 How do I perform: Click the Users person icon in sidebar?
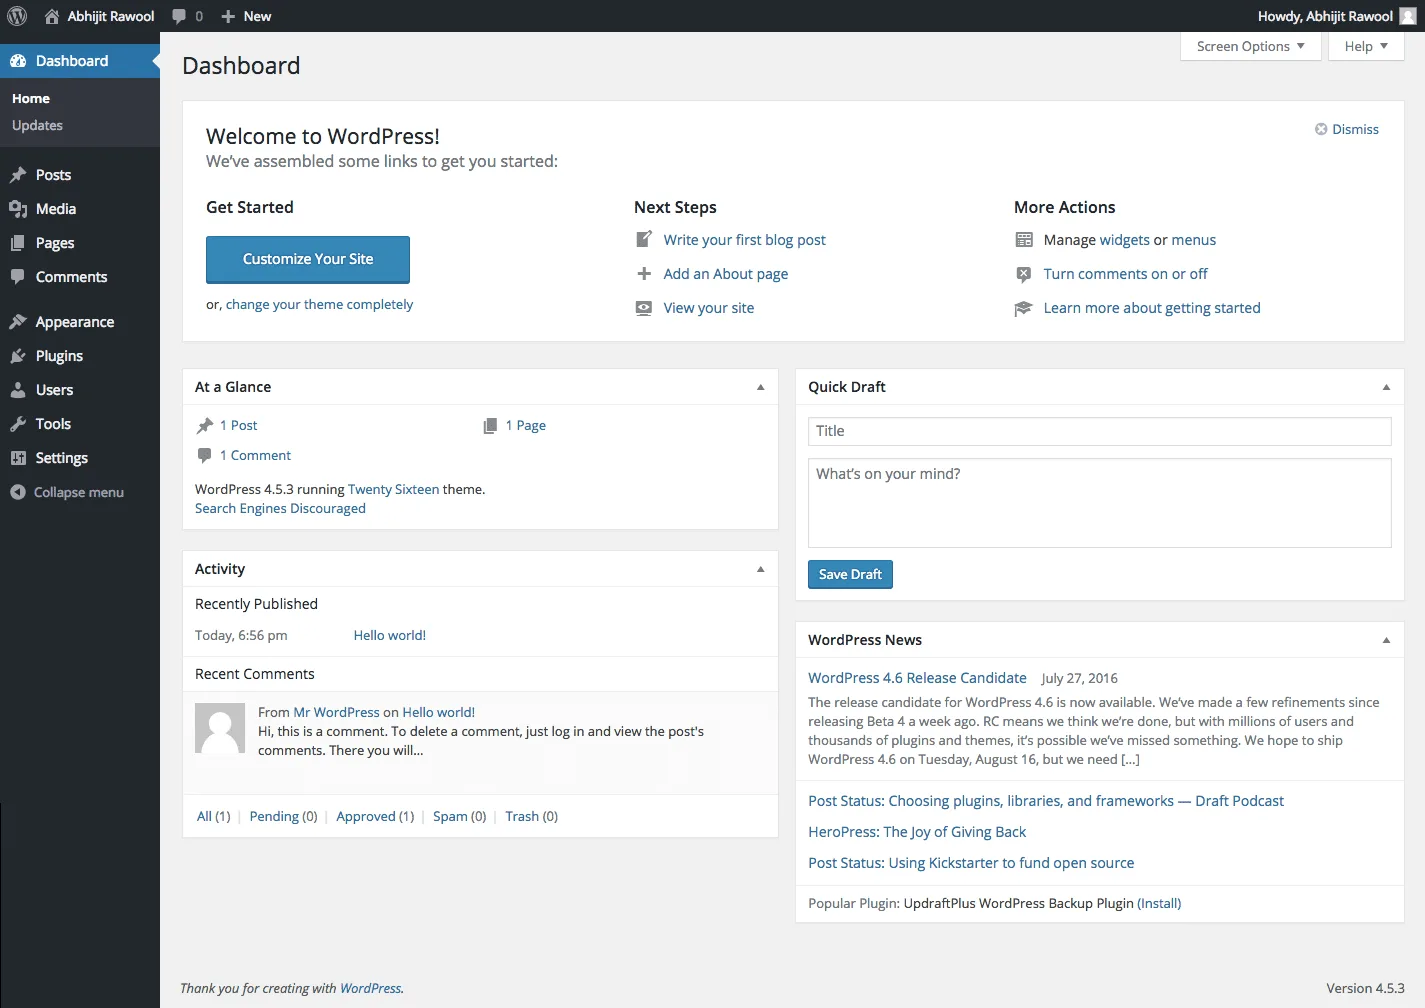(x=18, y=390)
